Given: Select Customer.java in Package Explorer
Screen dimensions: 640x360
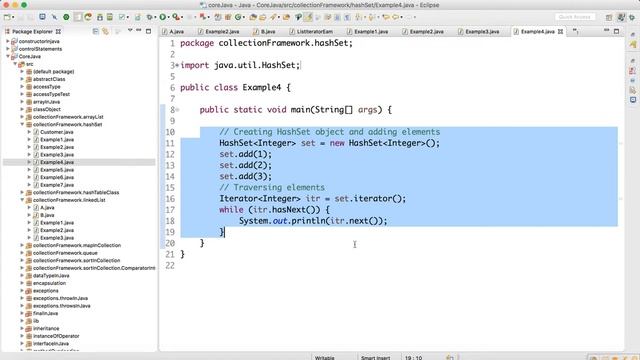Looking at the screenshot, I should (57, 132).
